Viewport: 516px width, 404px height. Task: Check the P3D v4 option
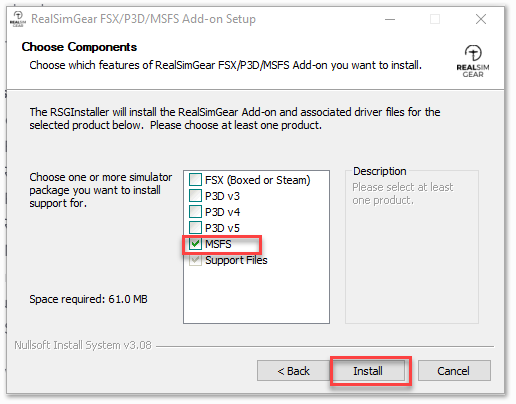[x=195, y=212]
